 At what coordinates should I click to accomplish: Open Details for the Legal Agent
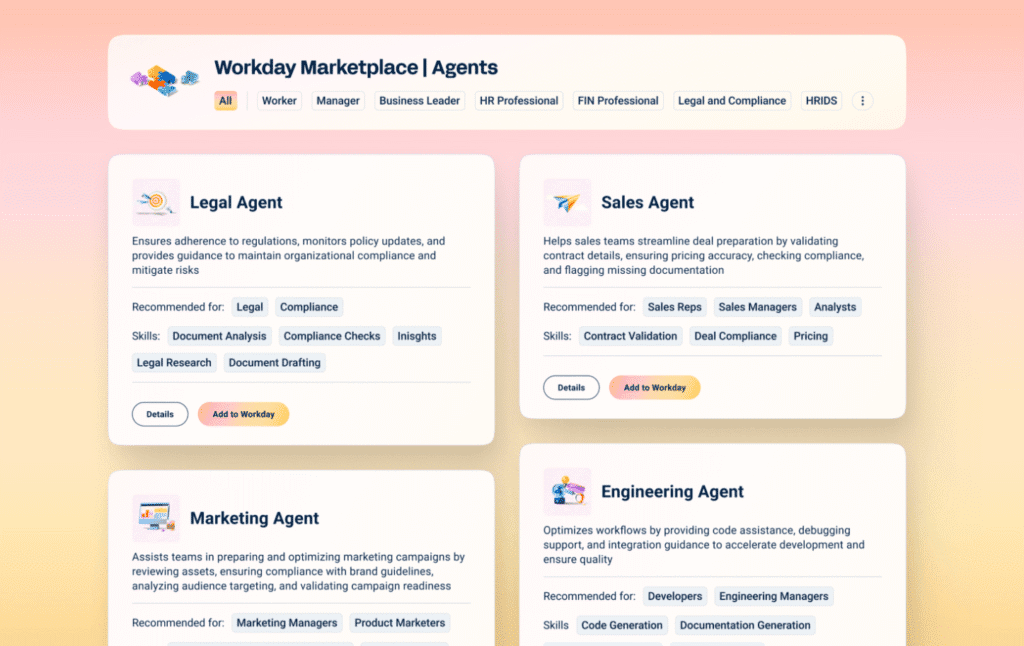pos(160,414)
